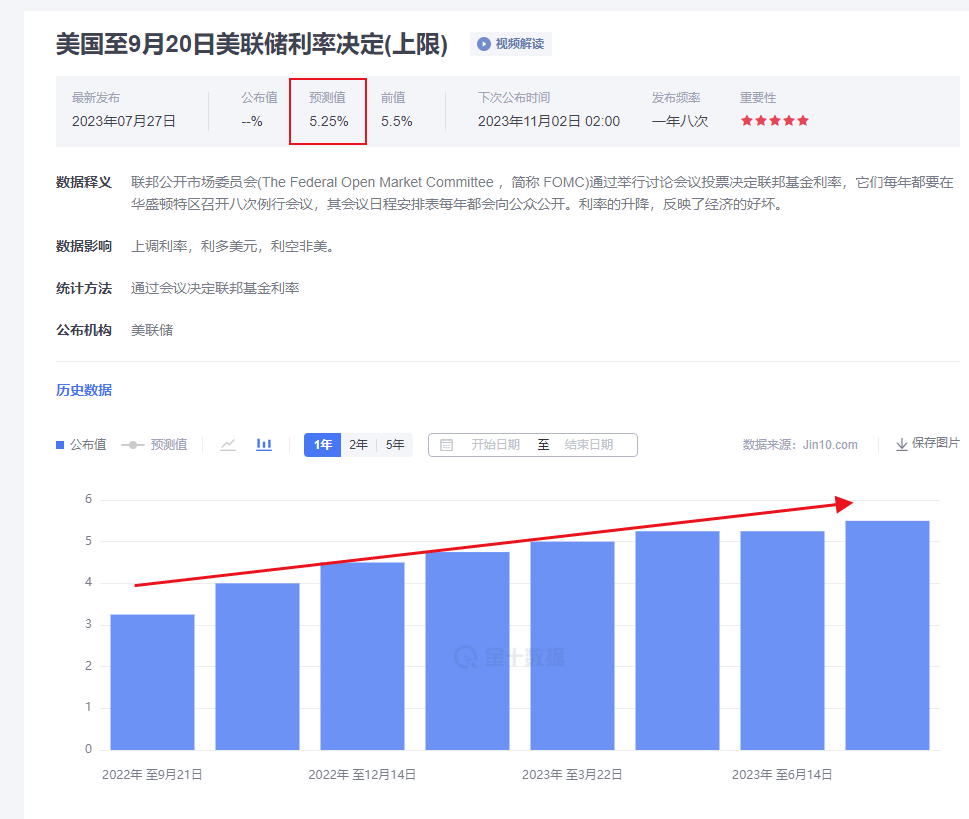Click the calendar icon beside 开始日期
969x819 pixels.
tap(446, 444)
